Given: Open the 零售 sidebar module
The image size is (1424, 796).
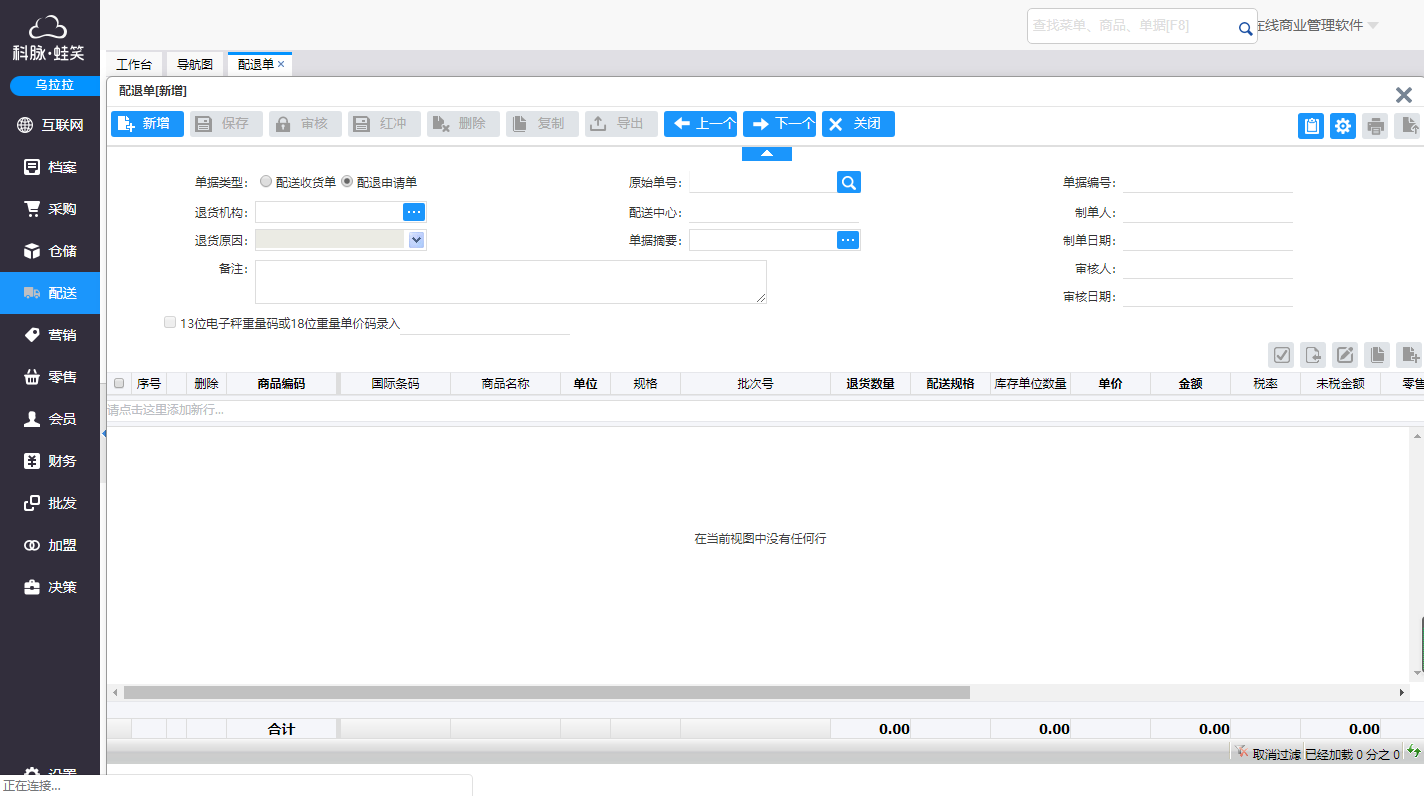Looking at the screenshot, I should pos(50,377).
